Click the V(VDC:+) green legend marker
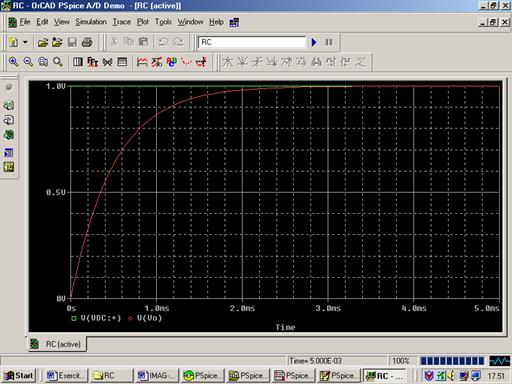512x384 pixels. (74, 318)
